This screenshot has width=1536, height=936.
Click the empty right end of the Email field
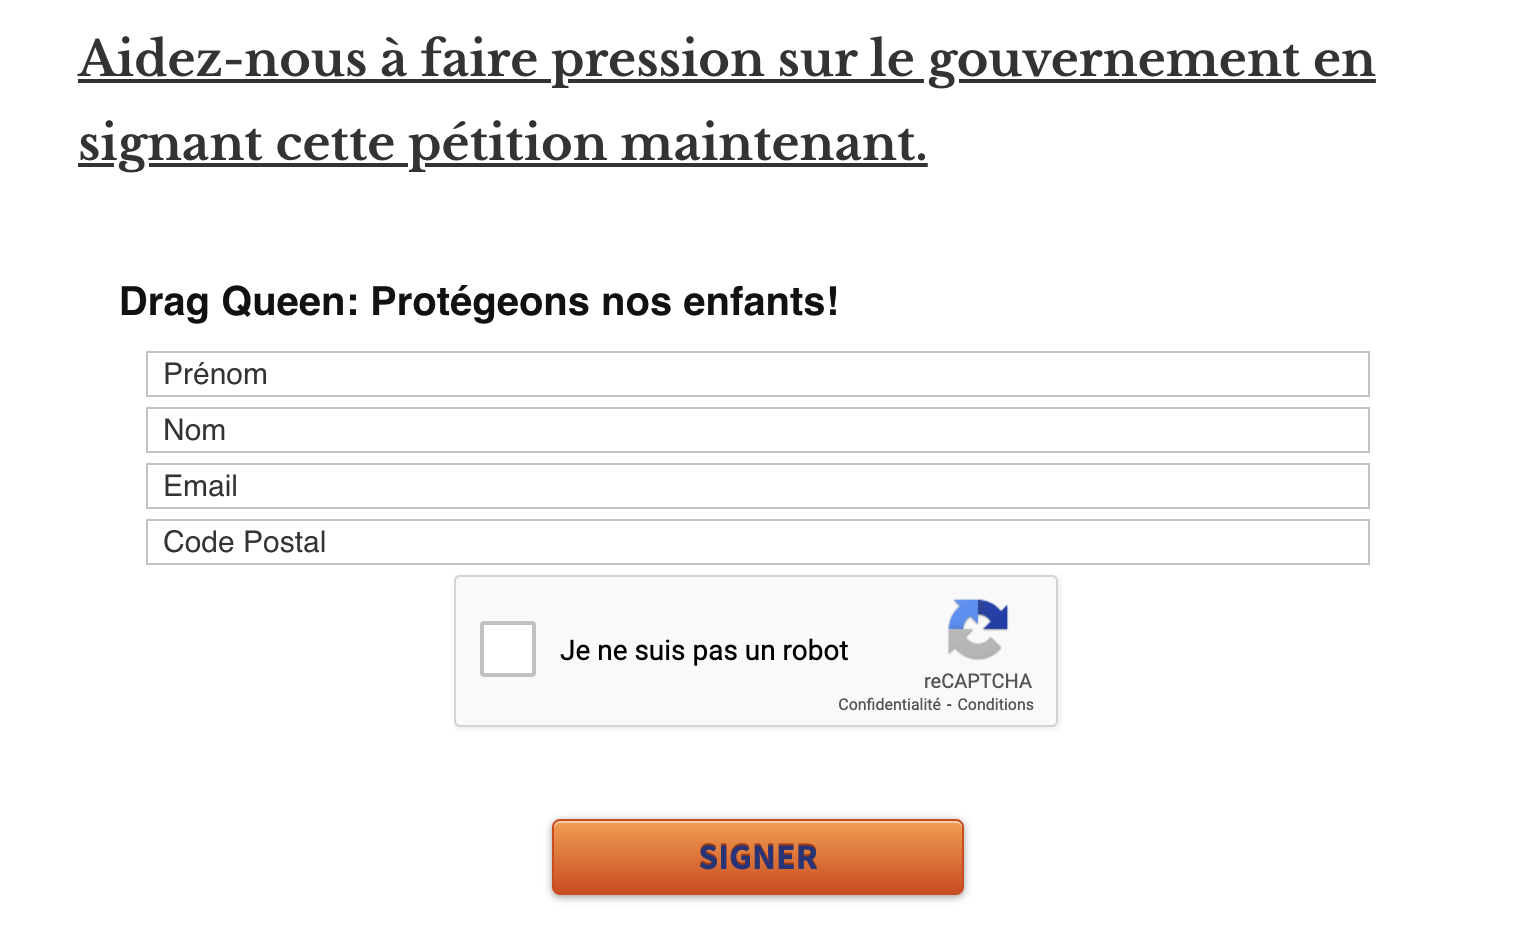pos(1250,486)
